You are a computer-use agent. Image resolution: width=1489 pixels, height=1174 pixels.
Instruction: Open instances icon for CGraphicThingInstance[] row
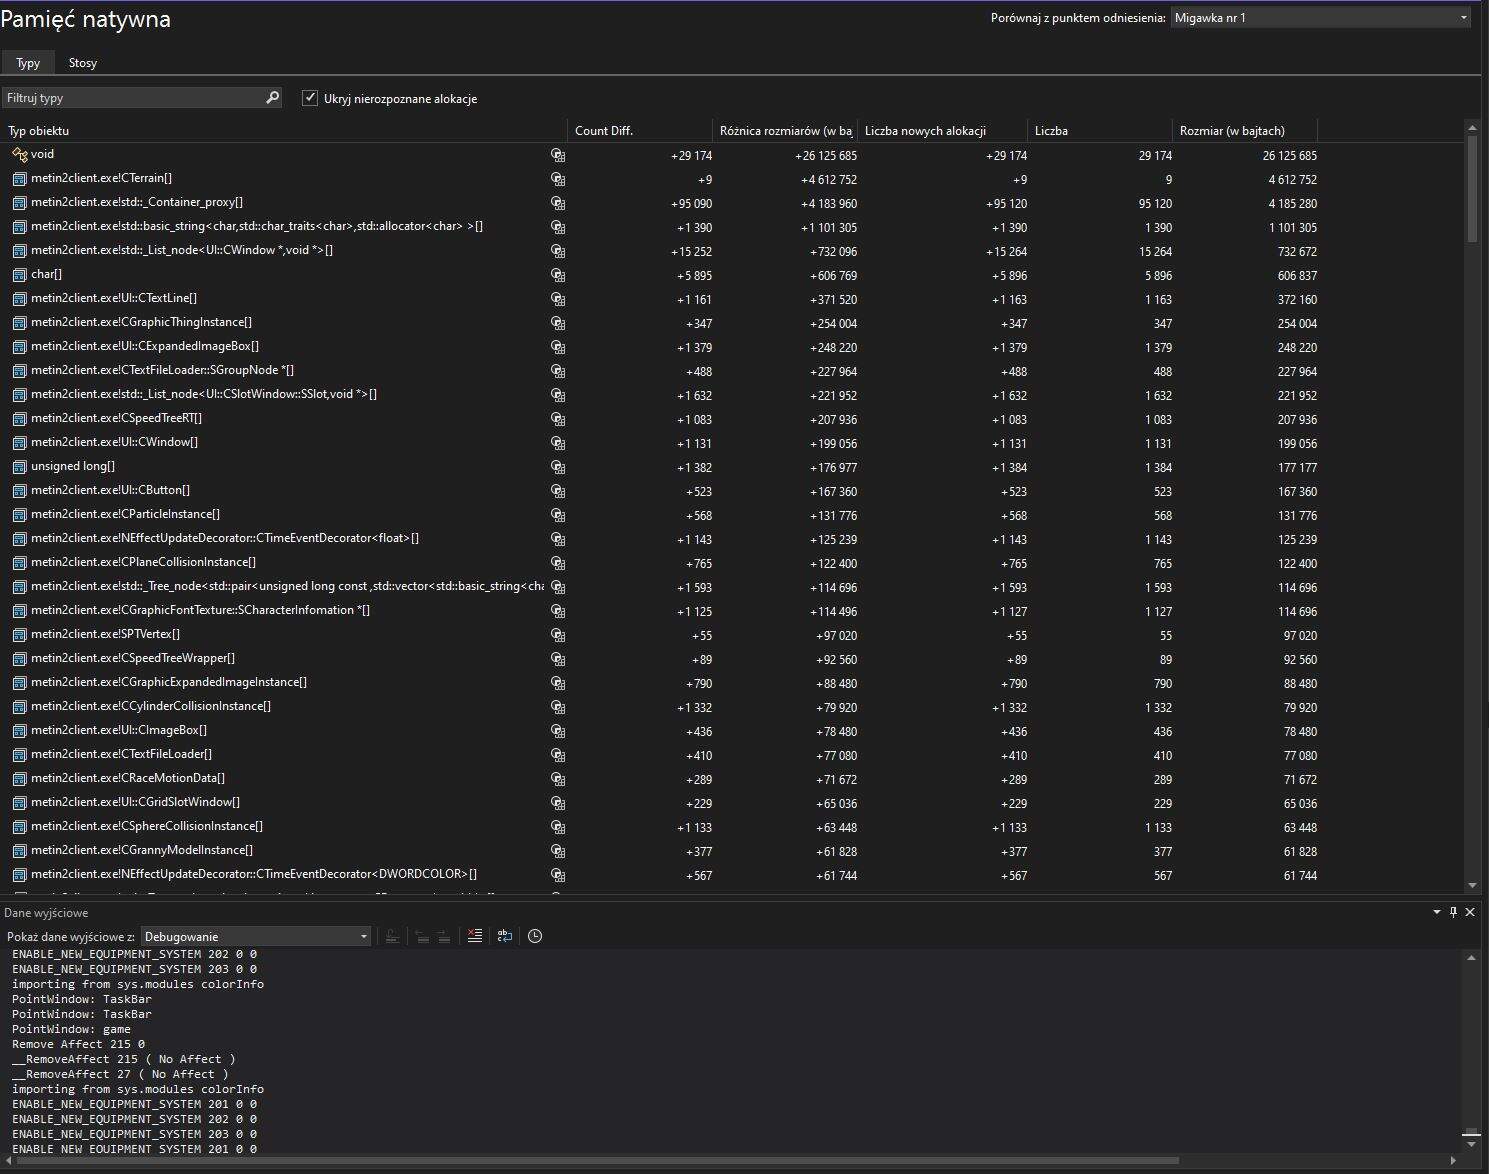point(558,323)
